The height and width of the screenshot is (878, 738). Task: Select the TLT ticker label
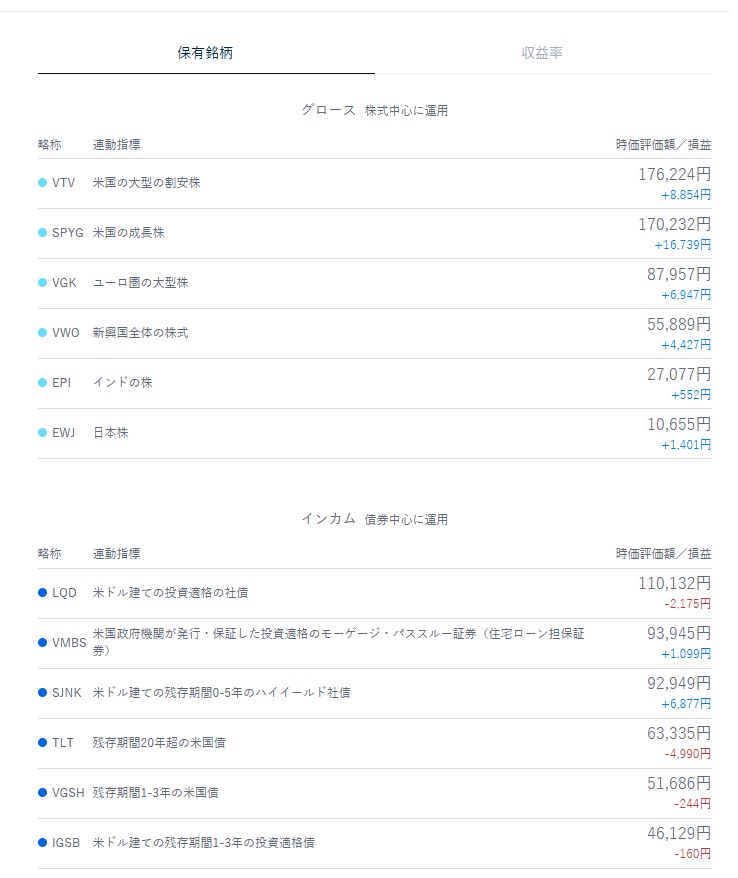click(x=63, y=742)
